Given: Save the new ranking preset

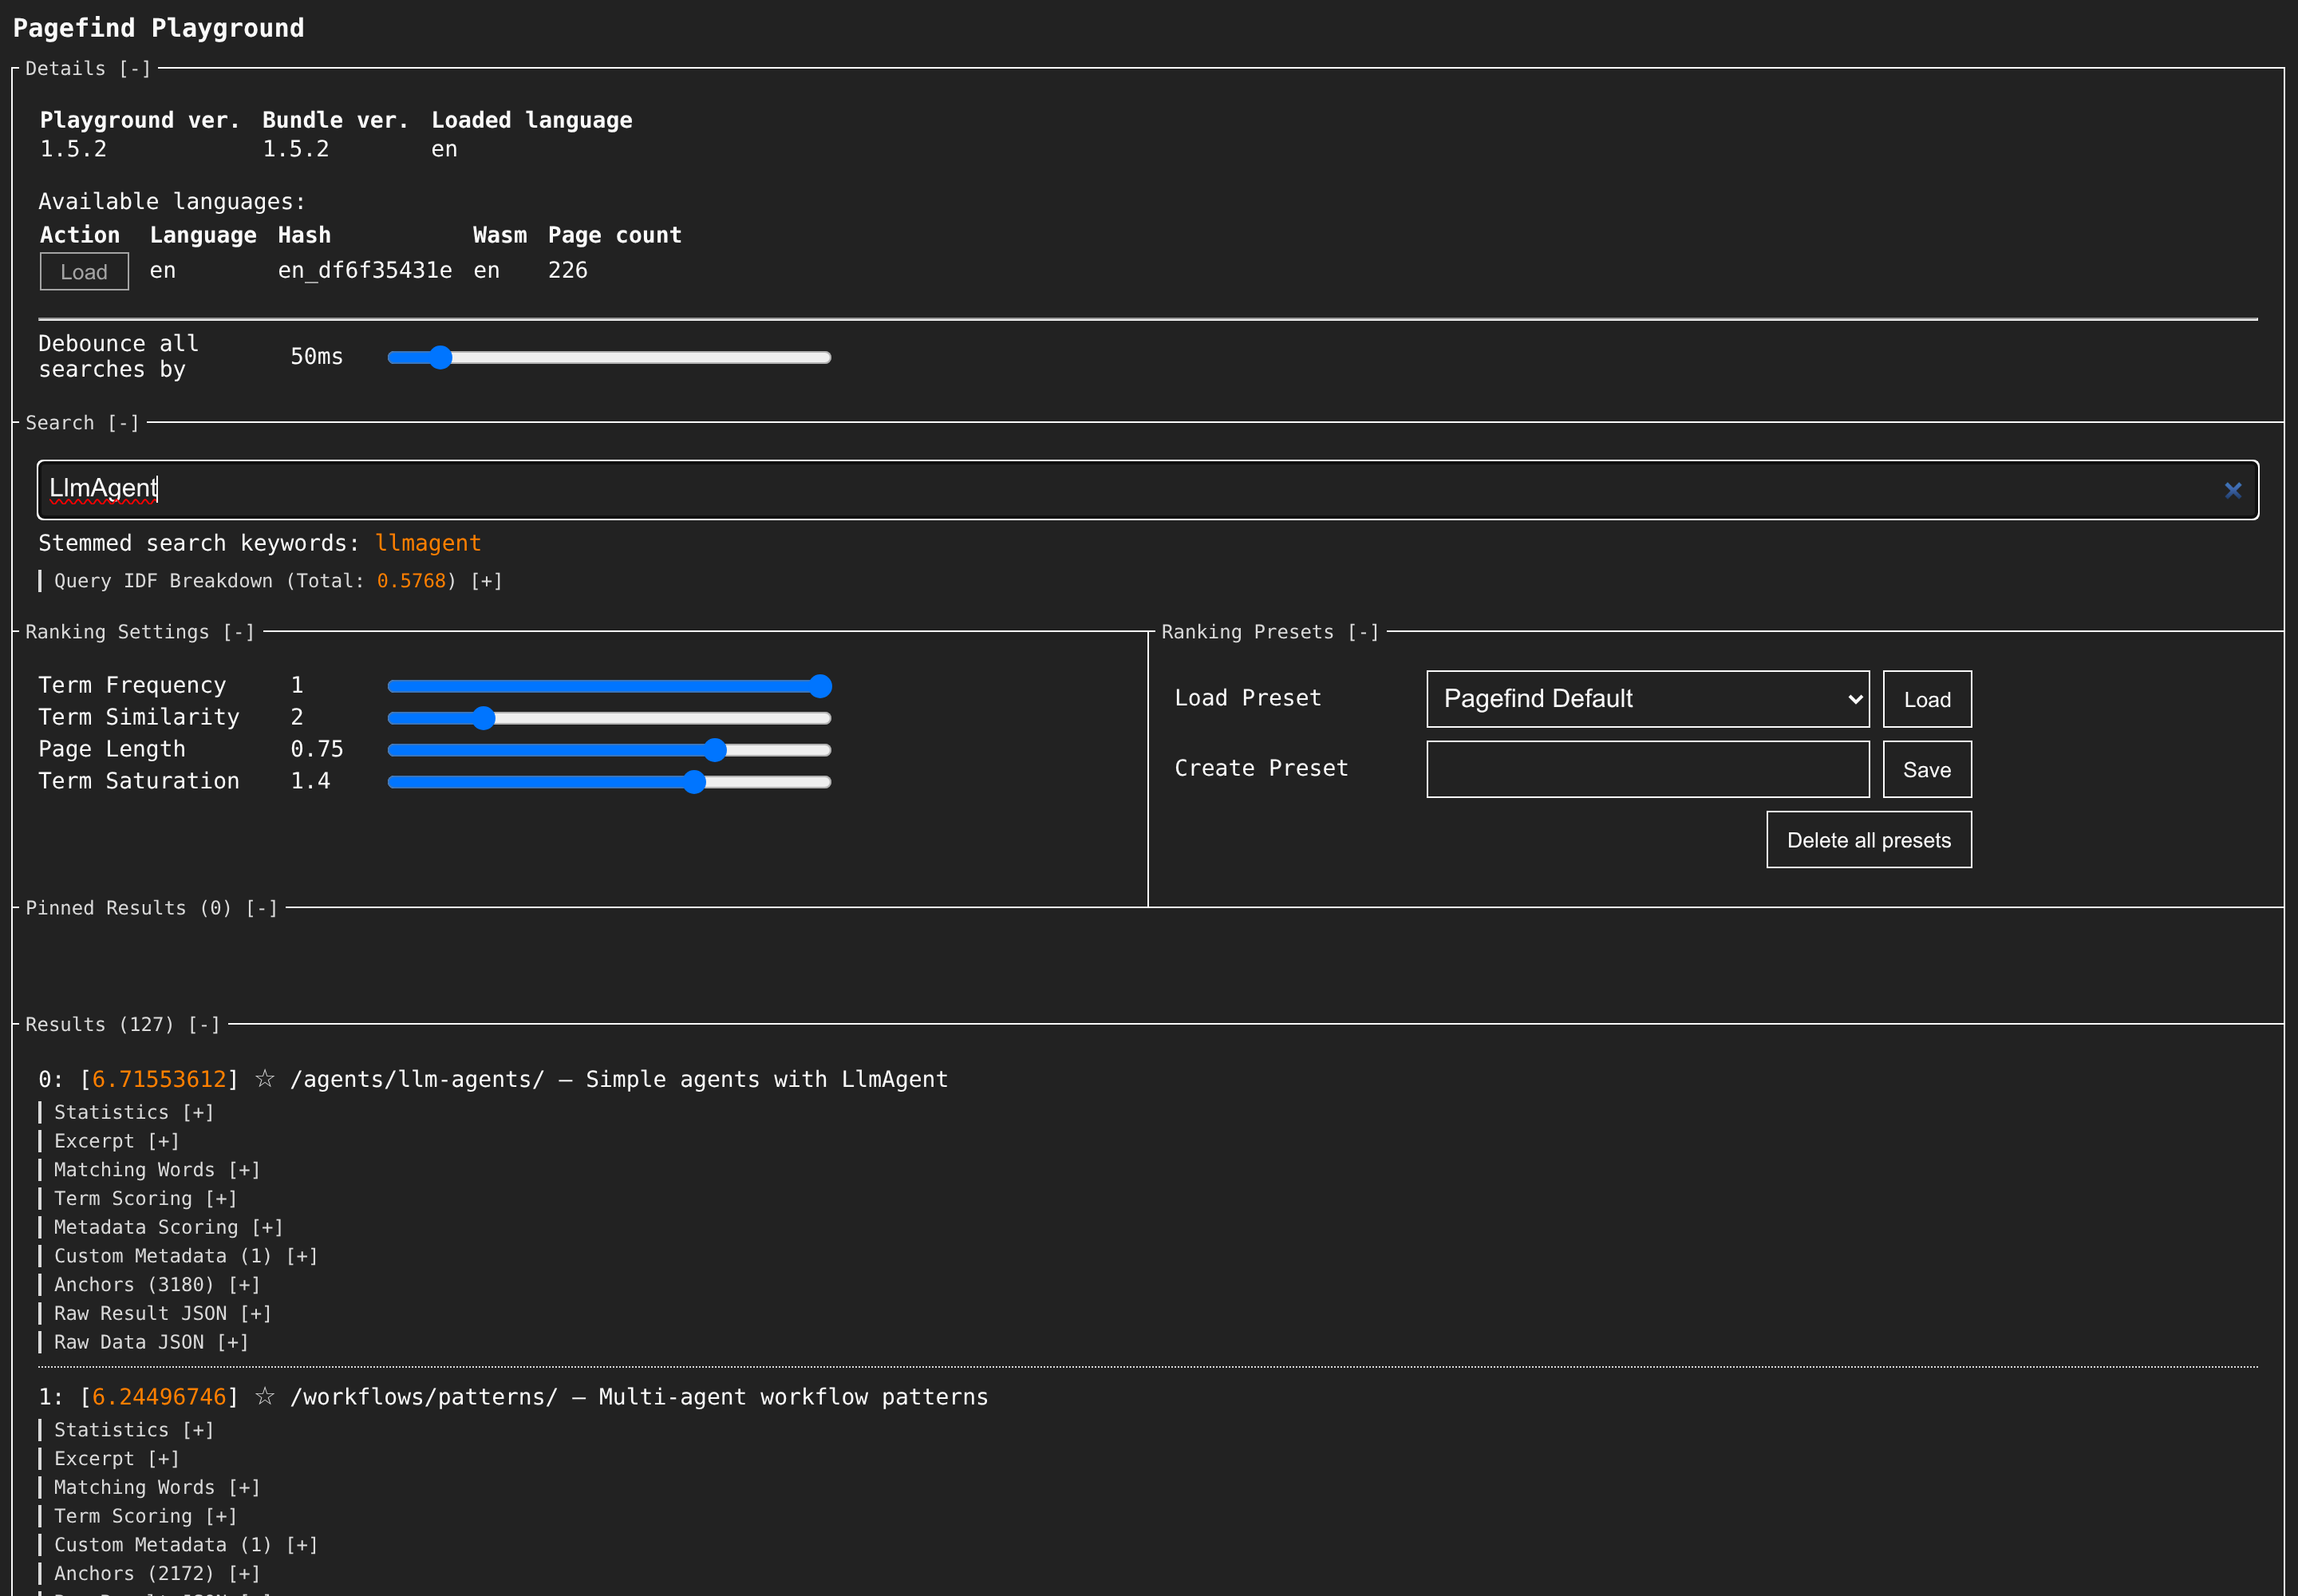Looking at the screenshot, I should (x=1927, y=769).
